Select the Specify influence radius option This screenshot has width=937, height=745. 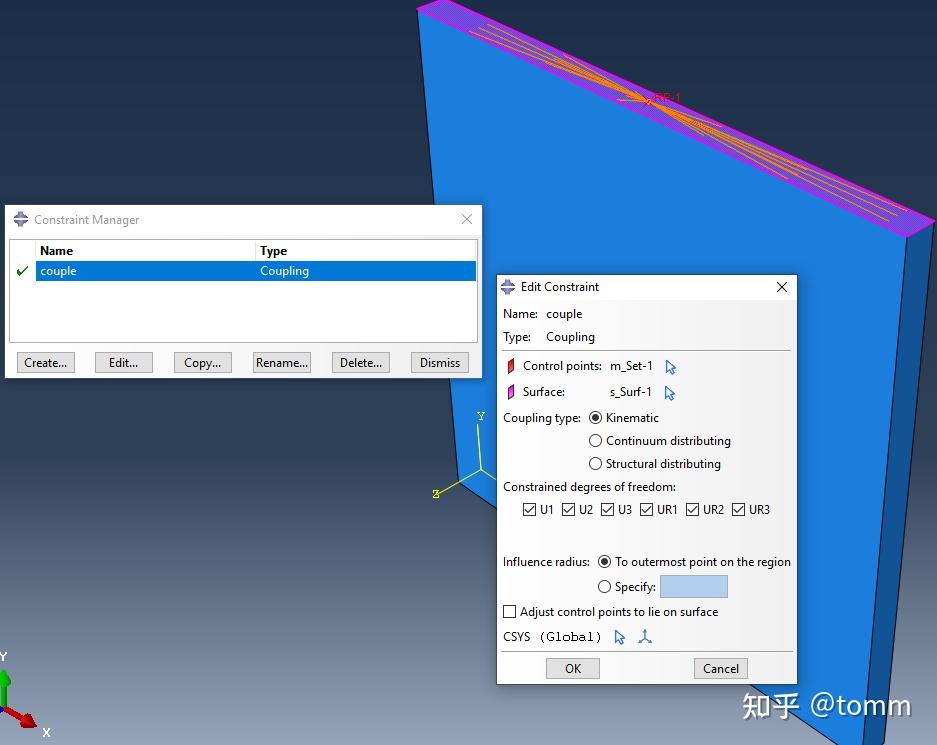tap(604, 586)
